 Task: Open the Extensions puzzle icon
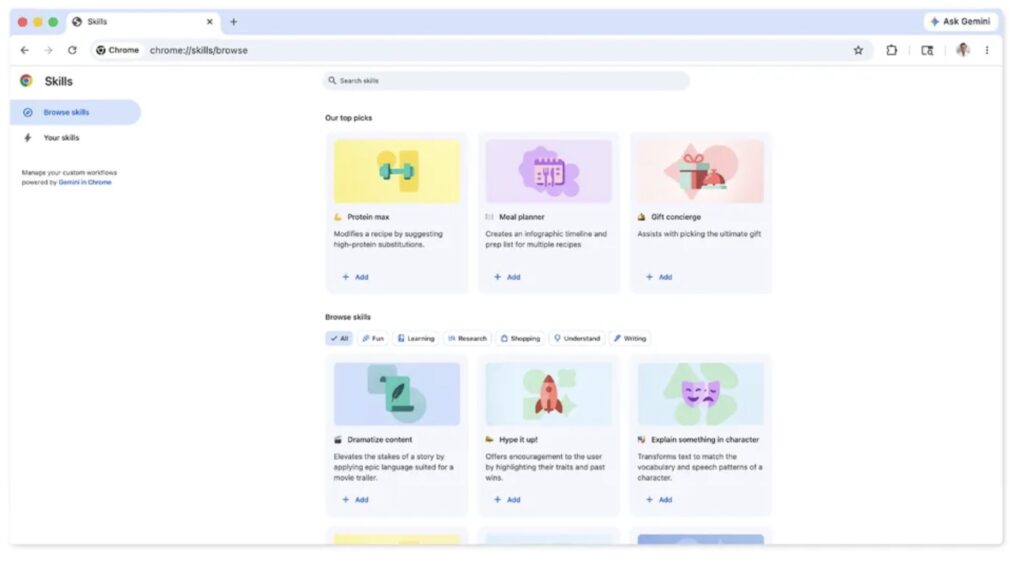click(x=891, y=50)
